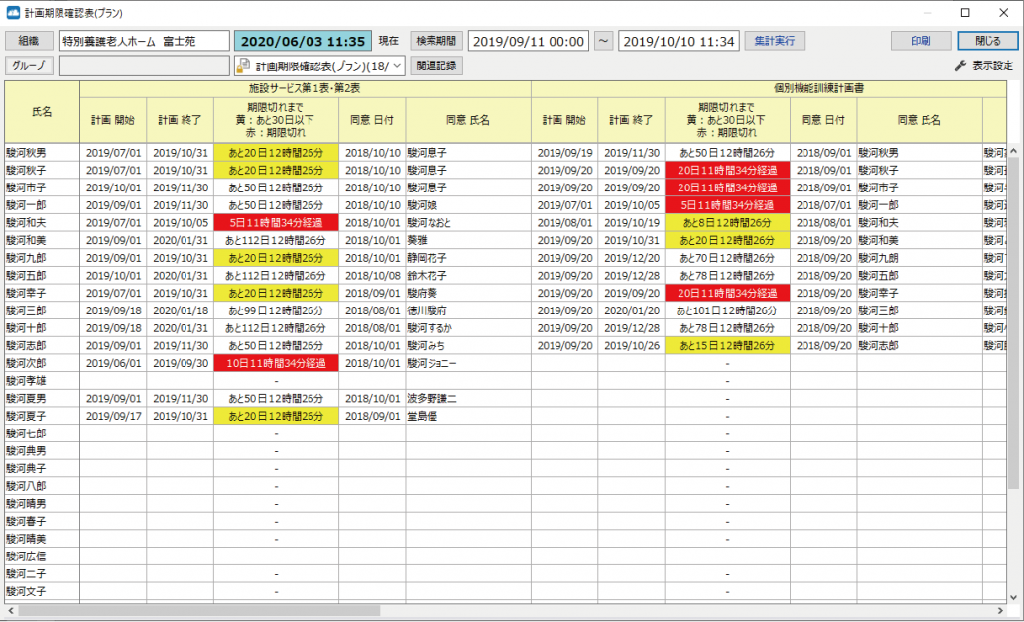Click the 印刷 print button
The width and height of the screenshot is (1024, 622).
921,41
